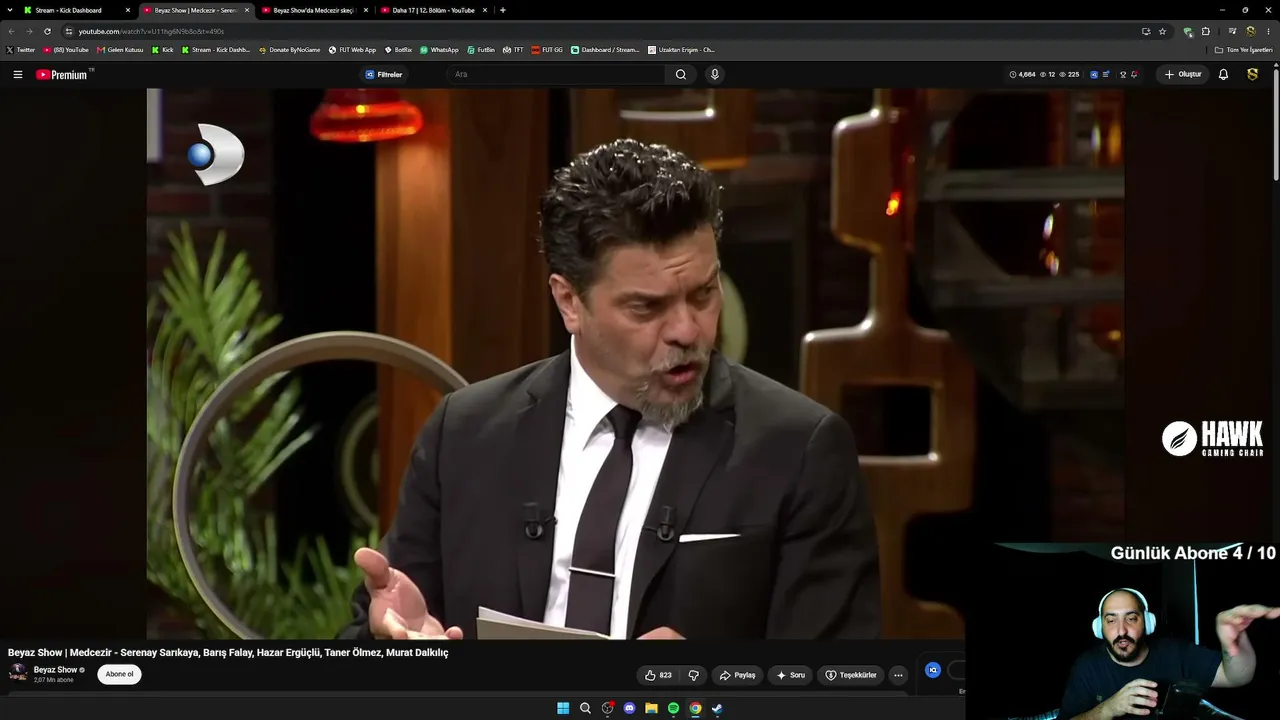Open the Windows Start menu
This screenshot has height=720, width=1280.
(x=563, y=708)
